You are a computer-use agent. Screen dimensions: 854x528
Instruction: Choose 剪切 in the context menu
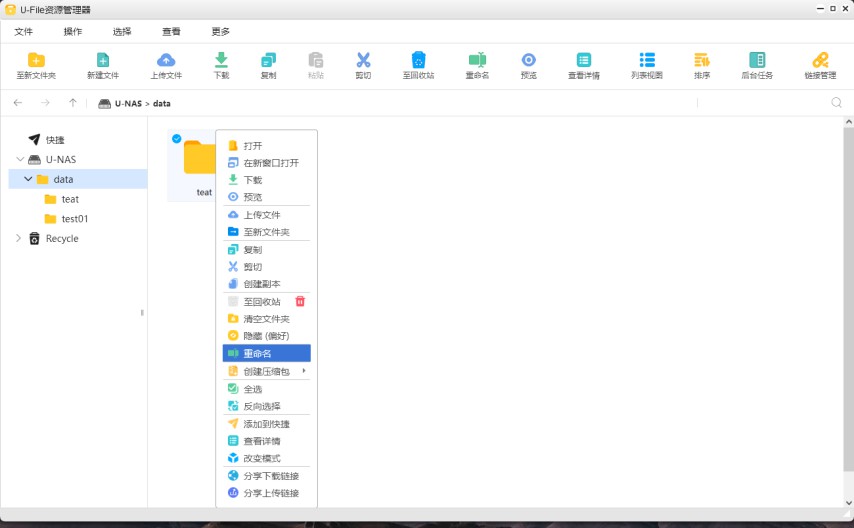pos(266,266)
